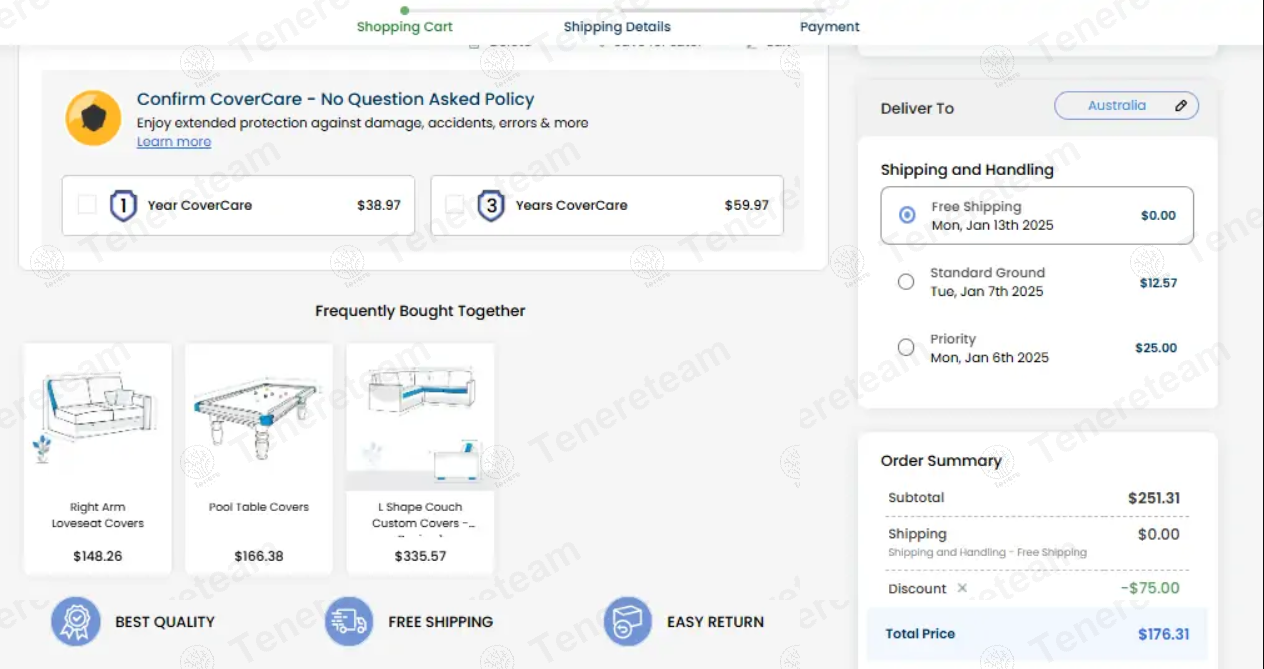Click the 1 Year CoverCare badge icon
Screen dimensions: 1264x669
123,206
